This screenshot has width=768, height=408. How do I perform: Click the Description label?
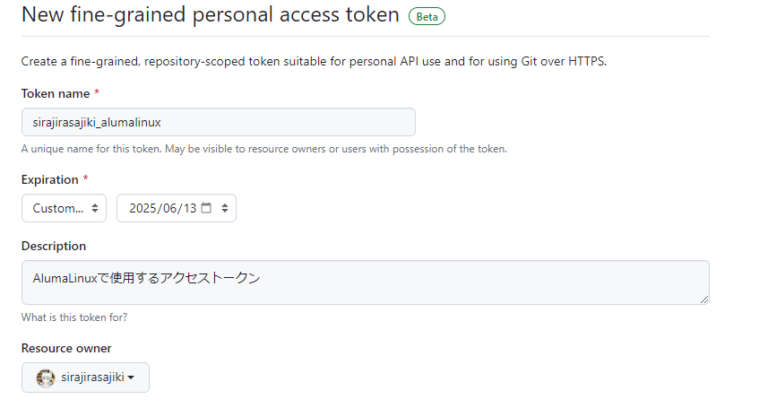54,246
